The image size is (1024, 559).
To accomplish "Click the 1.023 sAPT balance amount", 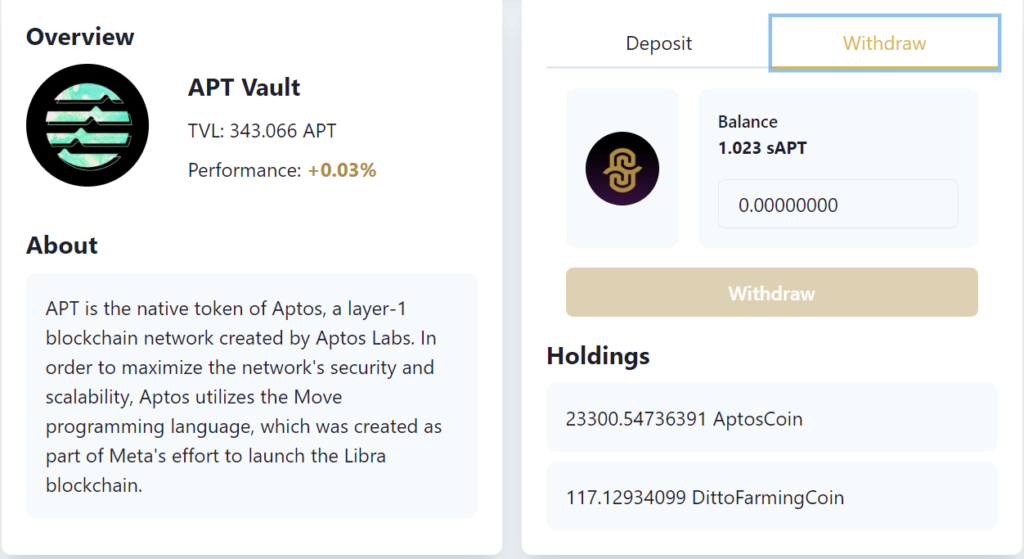I will 762,148.
